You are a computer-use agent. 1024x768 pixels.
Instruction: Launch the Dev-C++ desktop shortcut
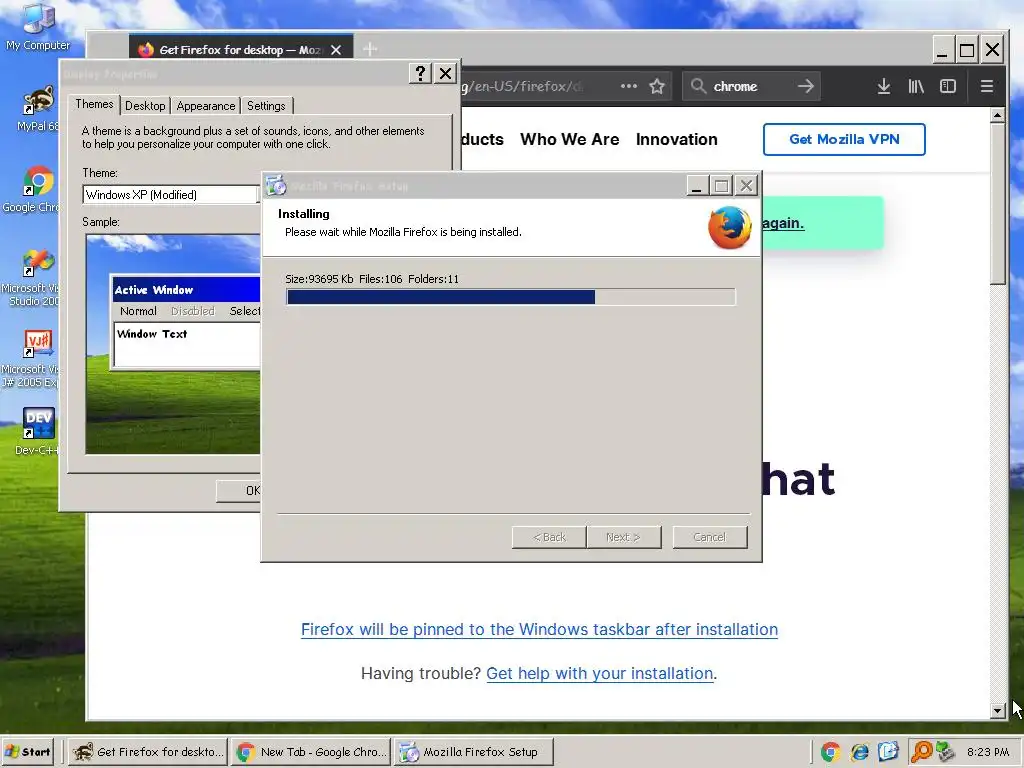(x=37, y=431)
